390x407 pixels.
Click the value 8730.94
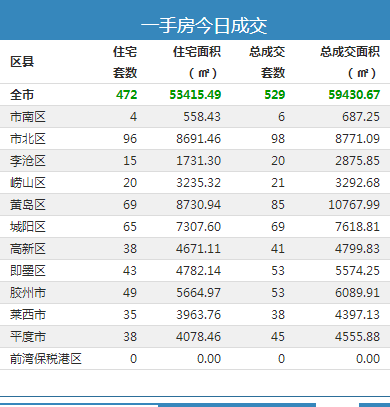point(199,205)
